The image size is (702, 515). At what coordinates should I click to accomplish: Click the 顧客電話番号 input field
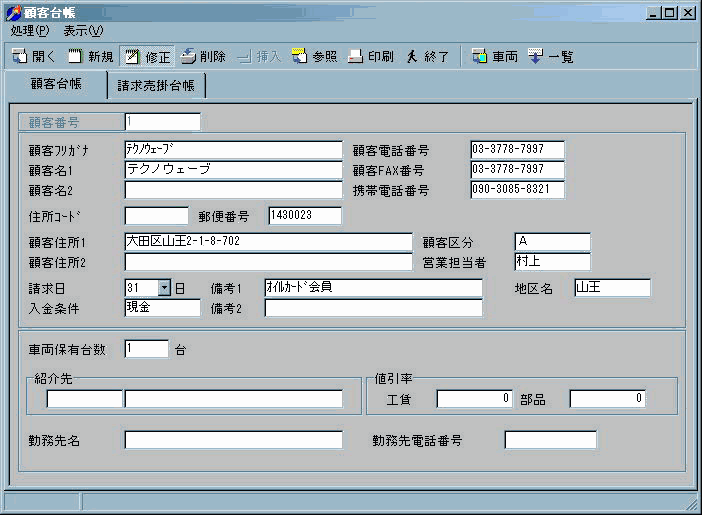click(x=517, y=150)
